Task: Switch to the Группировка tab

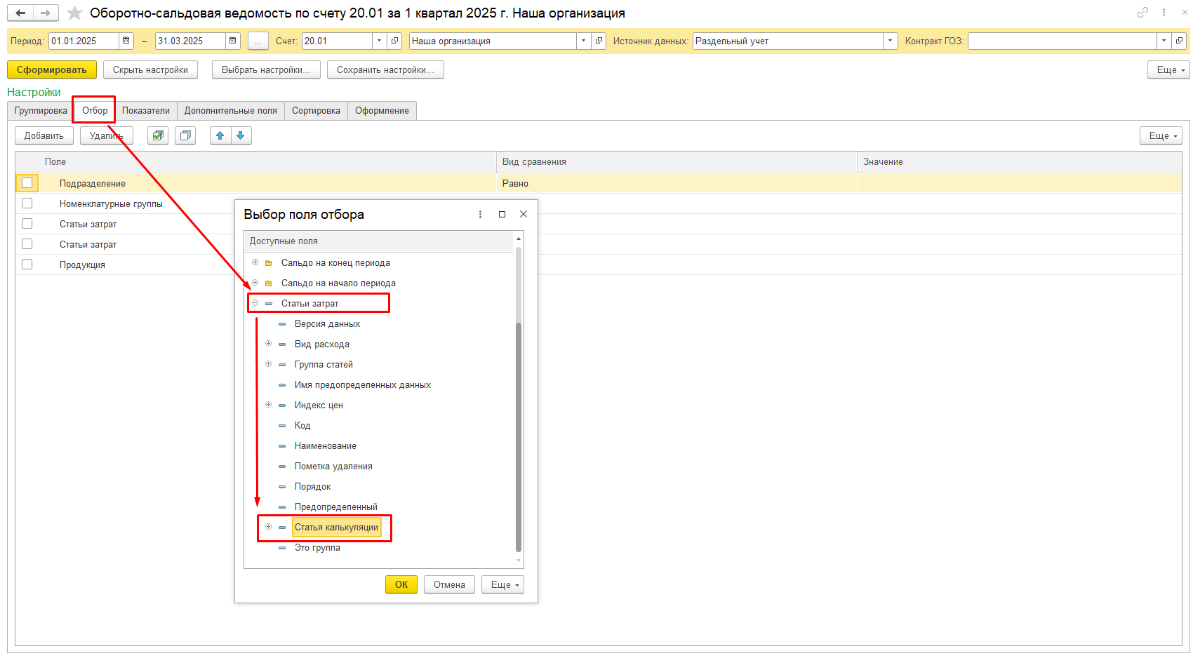Action: [x=41, y=111]
